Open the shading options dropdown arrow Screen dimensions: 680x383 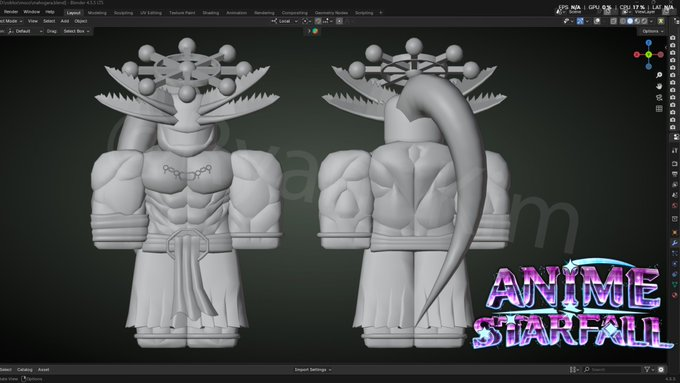click(651, 21)
